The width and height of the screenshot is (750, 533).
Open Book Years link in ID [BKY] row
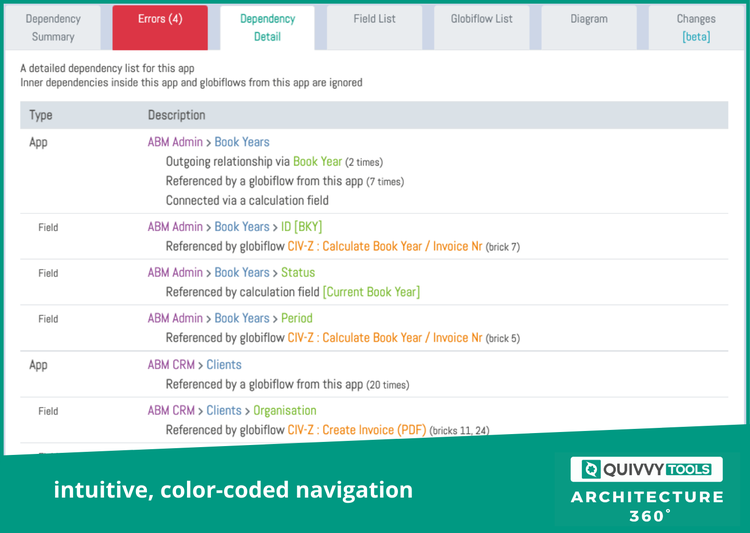242,227
